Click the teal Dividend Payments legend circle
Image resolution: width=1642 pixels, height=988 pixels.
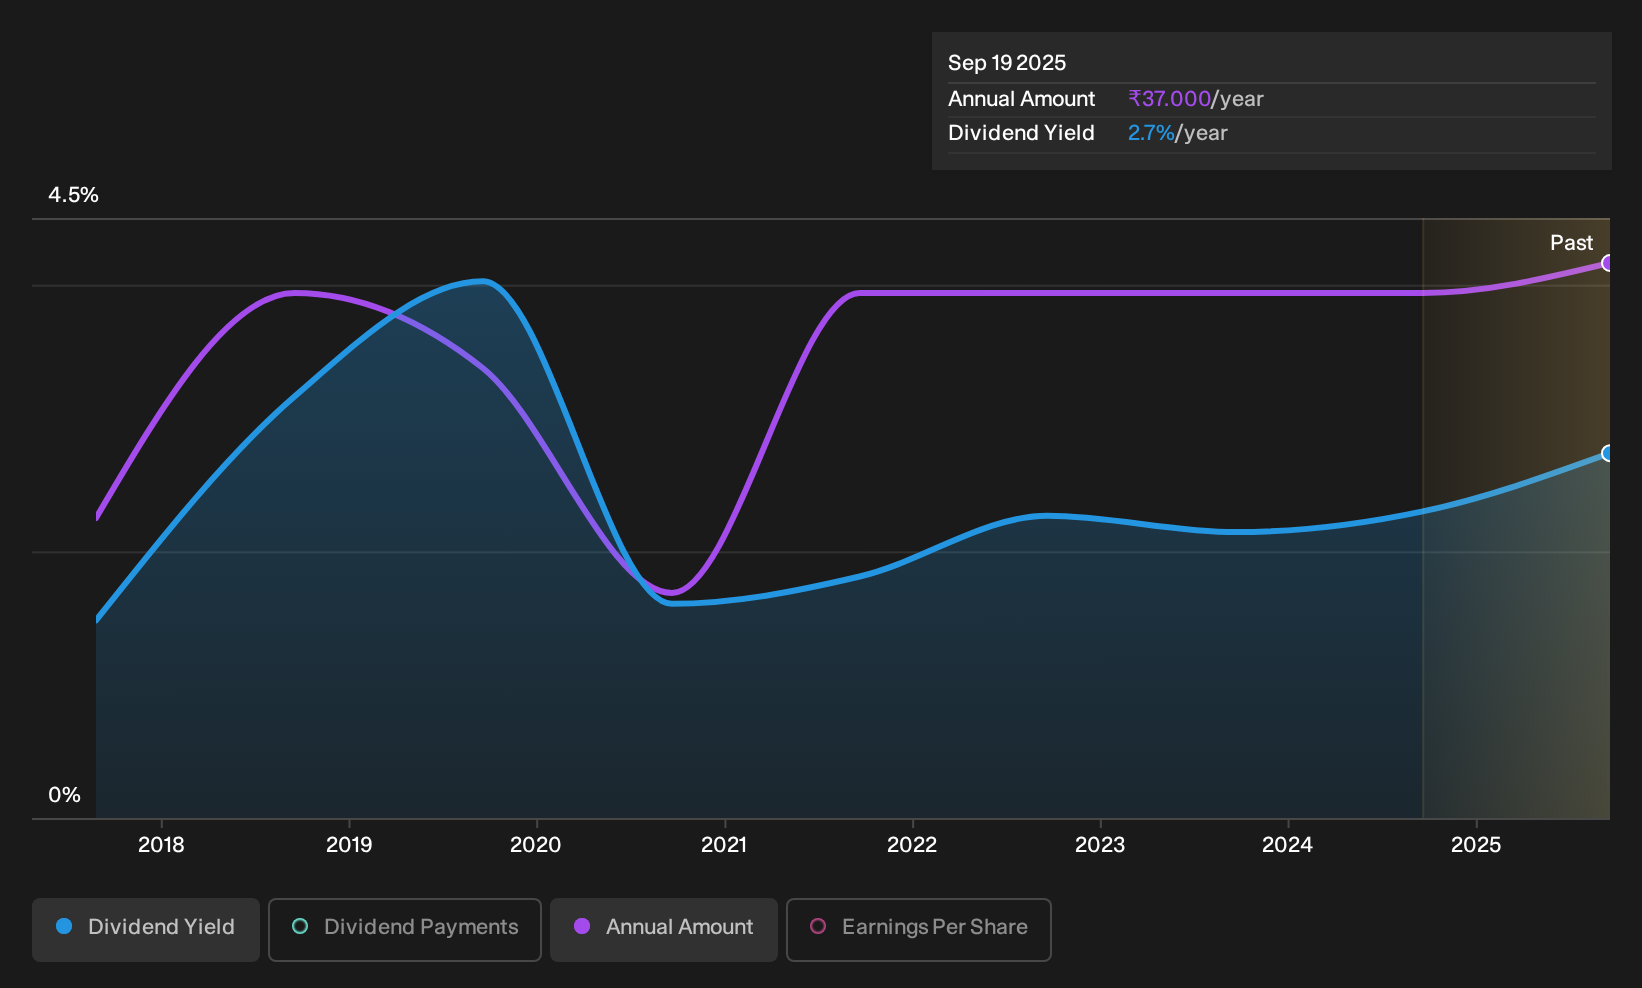coord(300,926)
